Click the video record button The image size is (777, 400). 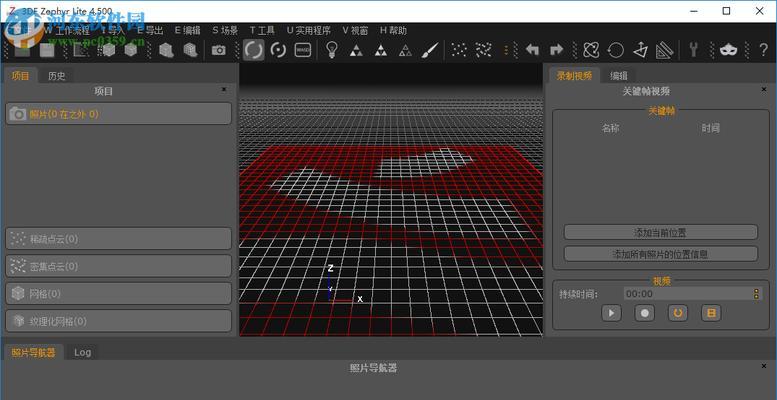click(645, 313)
